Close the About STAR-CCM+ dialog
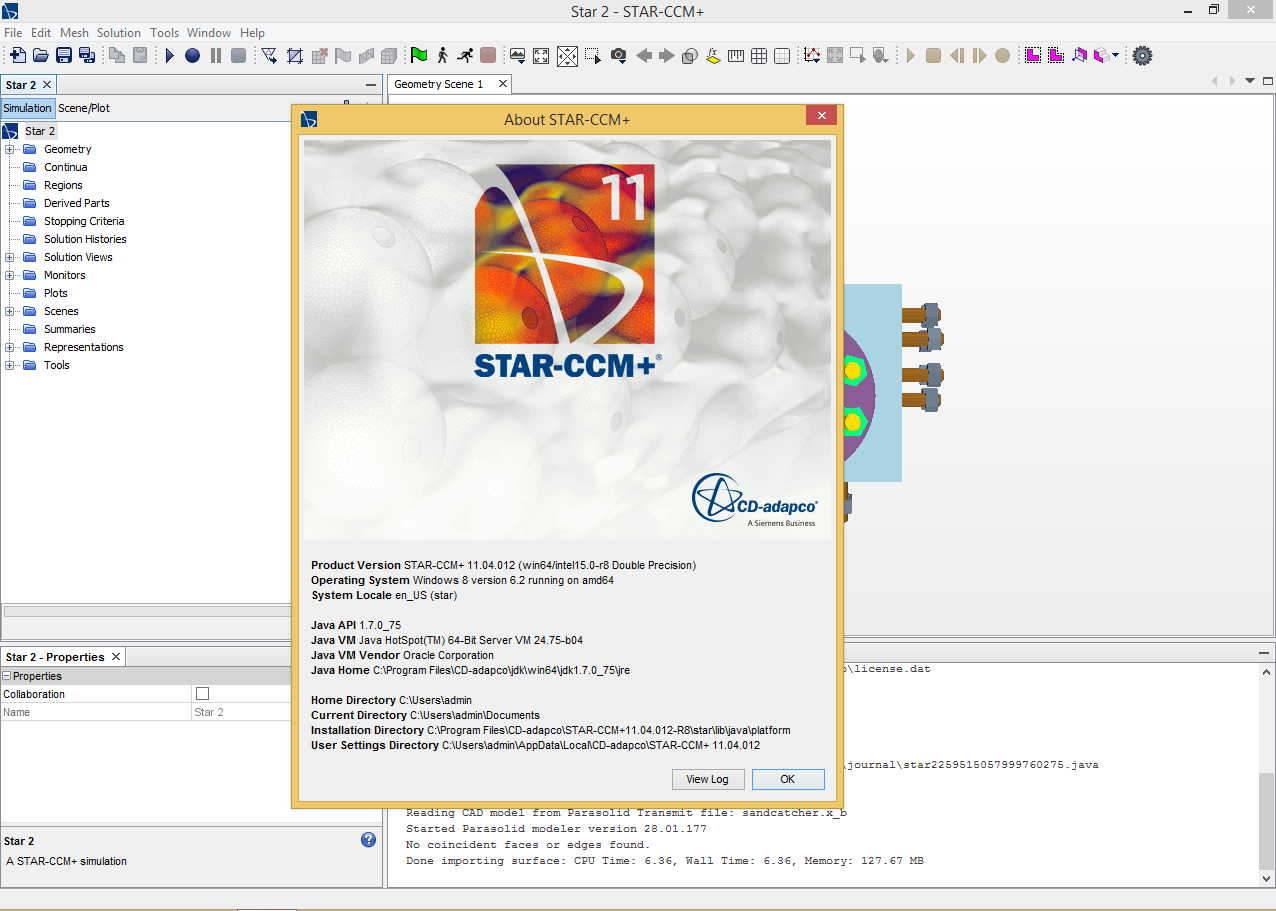This screenshot has height=911, width=1276. point(821,116)
